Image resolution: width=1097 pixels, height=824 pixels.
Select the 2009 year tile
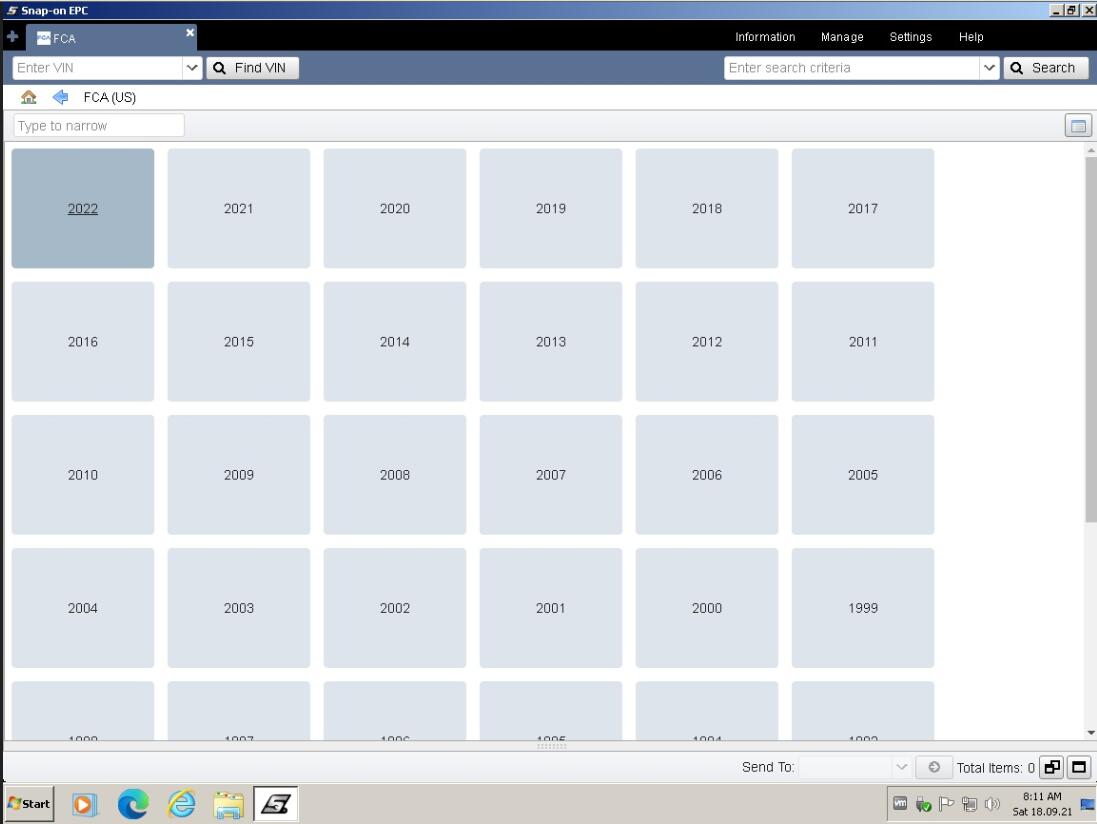coord(239,475)
